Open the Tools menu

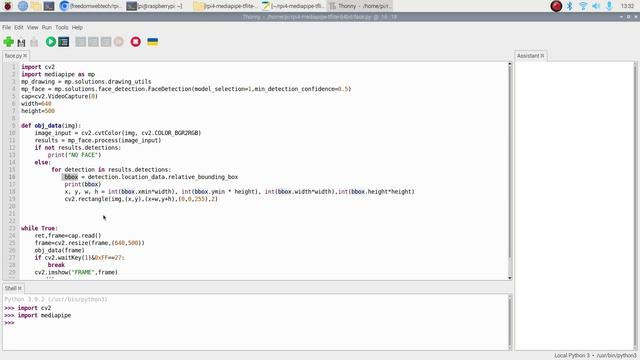[62, 27]
